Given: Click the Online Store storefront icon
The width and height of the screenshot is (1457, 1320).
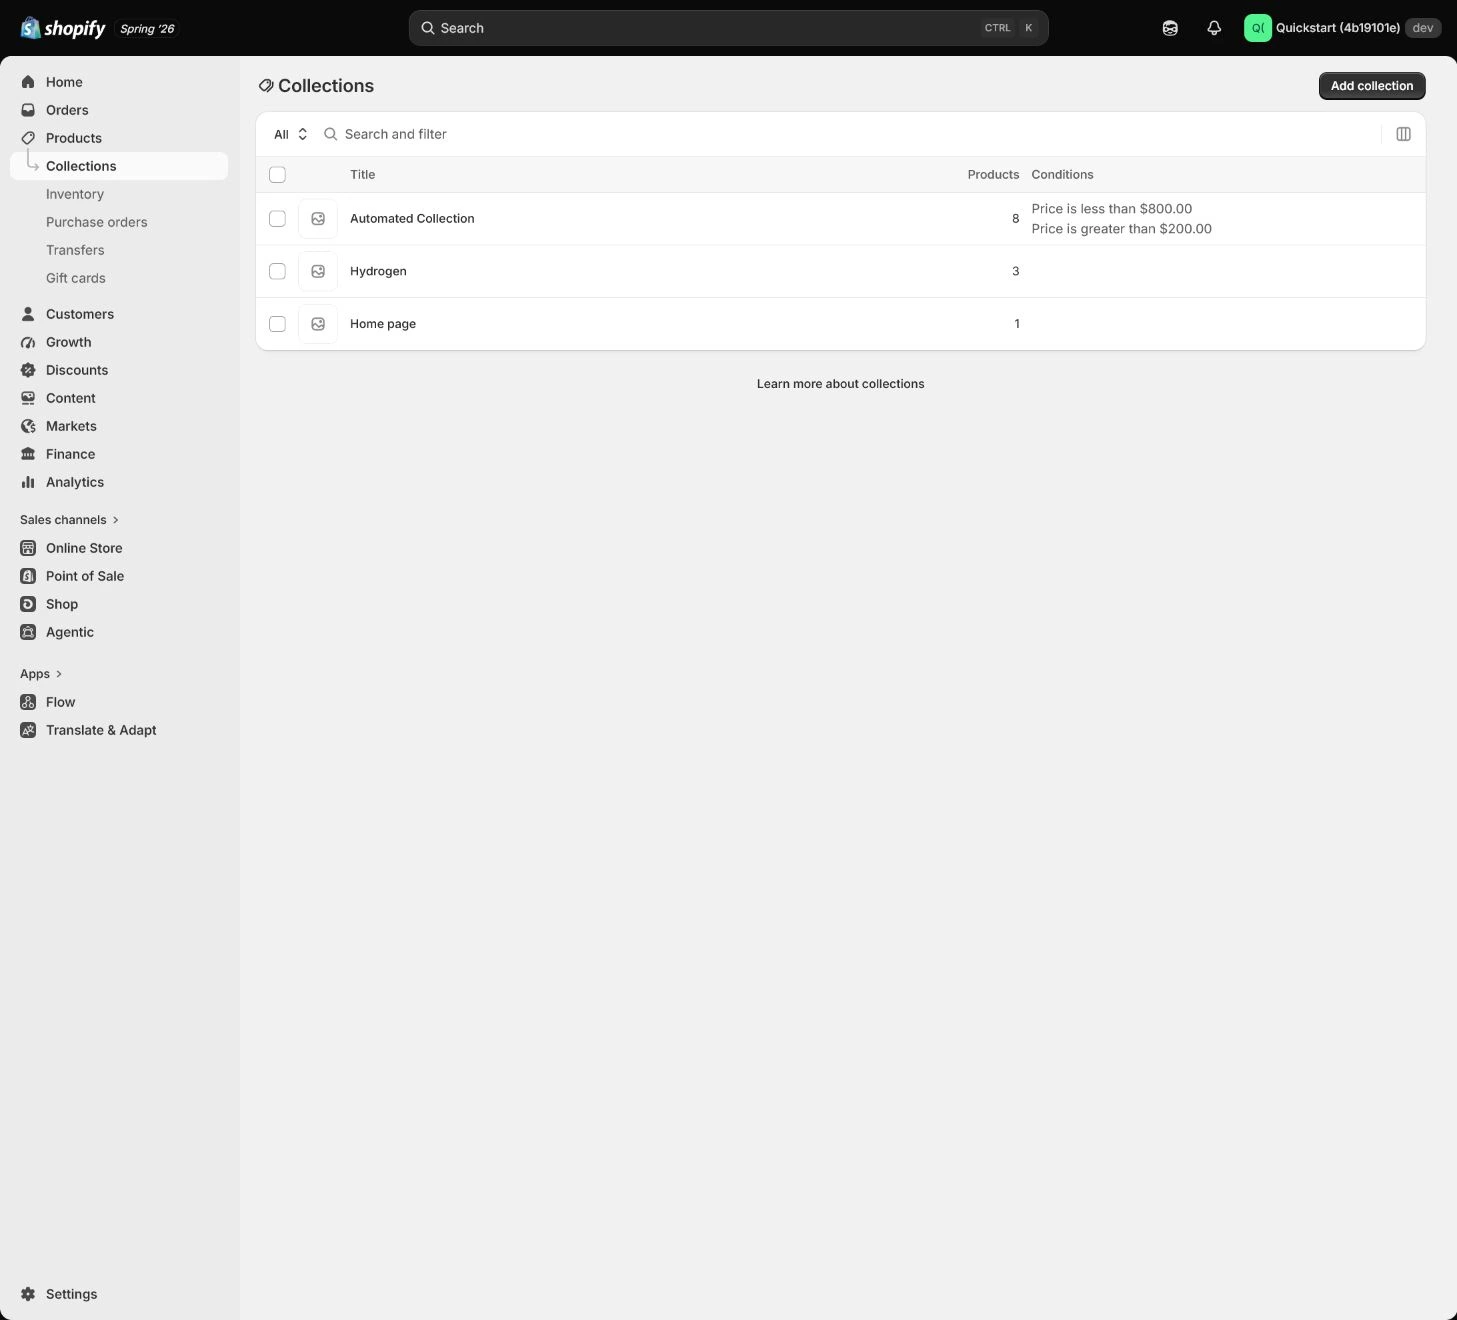Looking at the screenshot, I should [x=28, y=548].
